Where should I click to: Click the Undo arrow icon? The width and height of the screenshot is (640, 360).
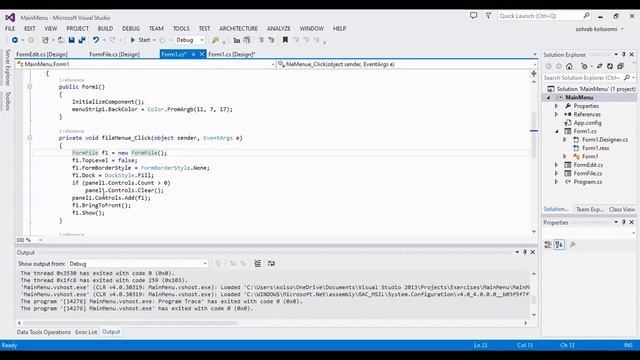(96, 40)
